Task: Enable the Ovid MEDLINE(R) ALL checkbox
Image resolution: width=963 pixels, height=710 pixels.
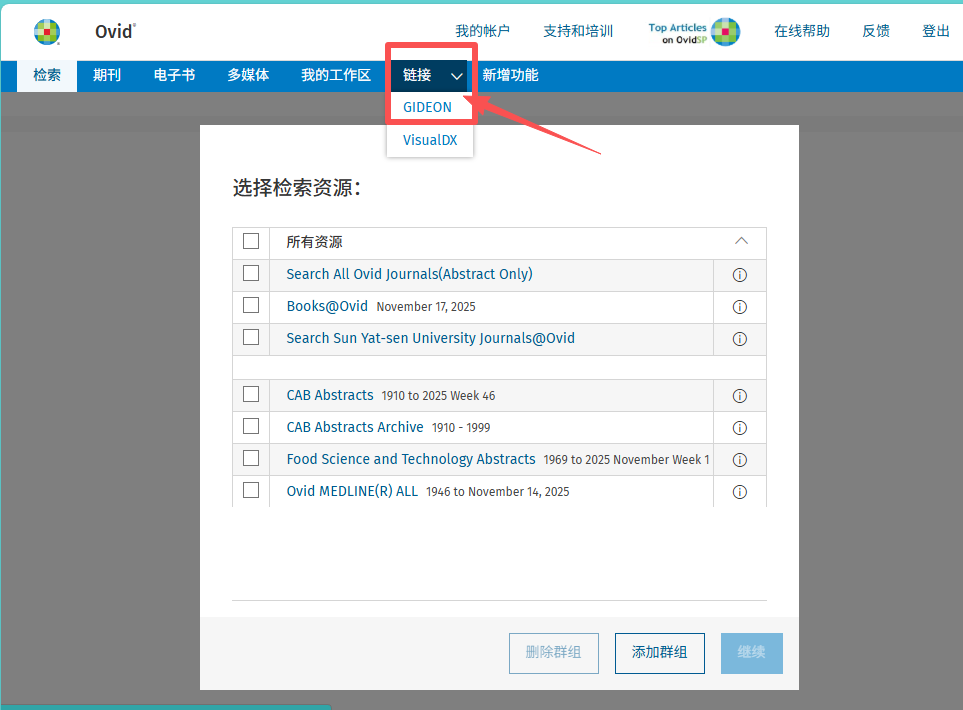Action: (251, 490)
